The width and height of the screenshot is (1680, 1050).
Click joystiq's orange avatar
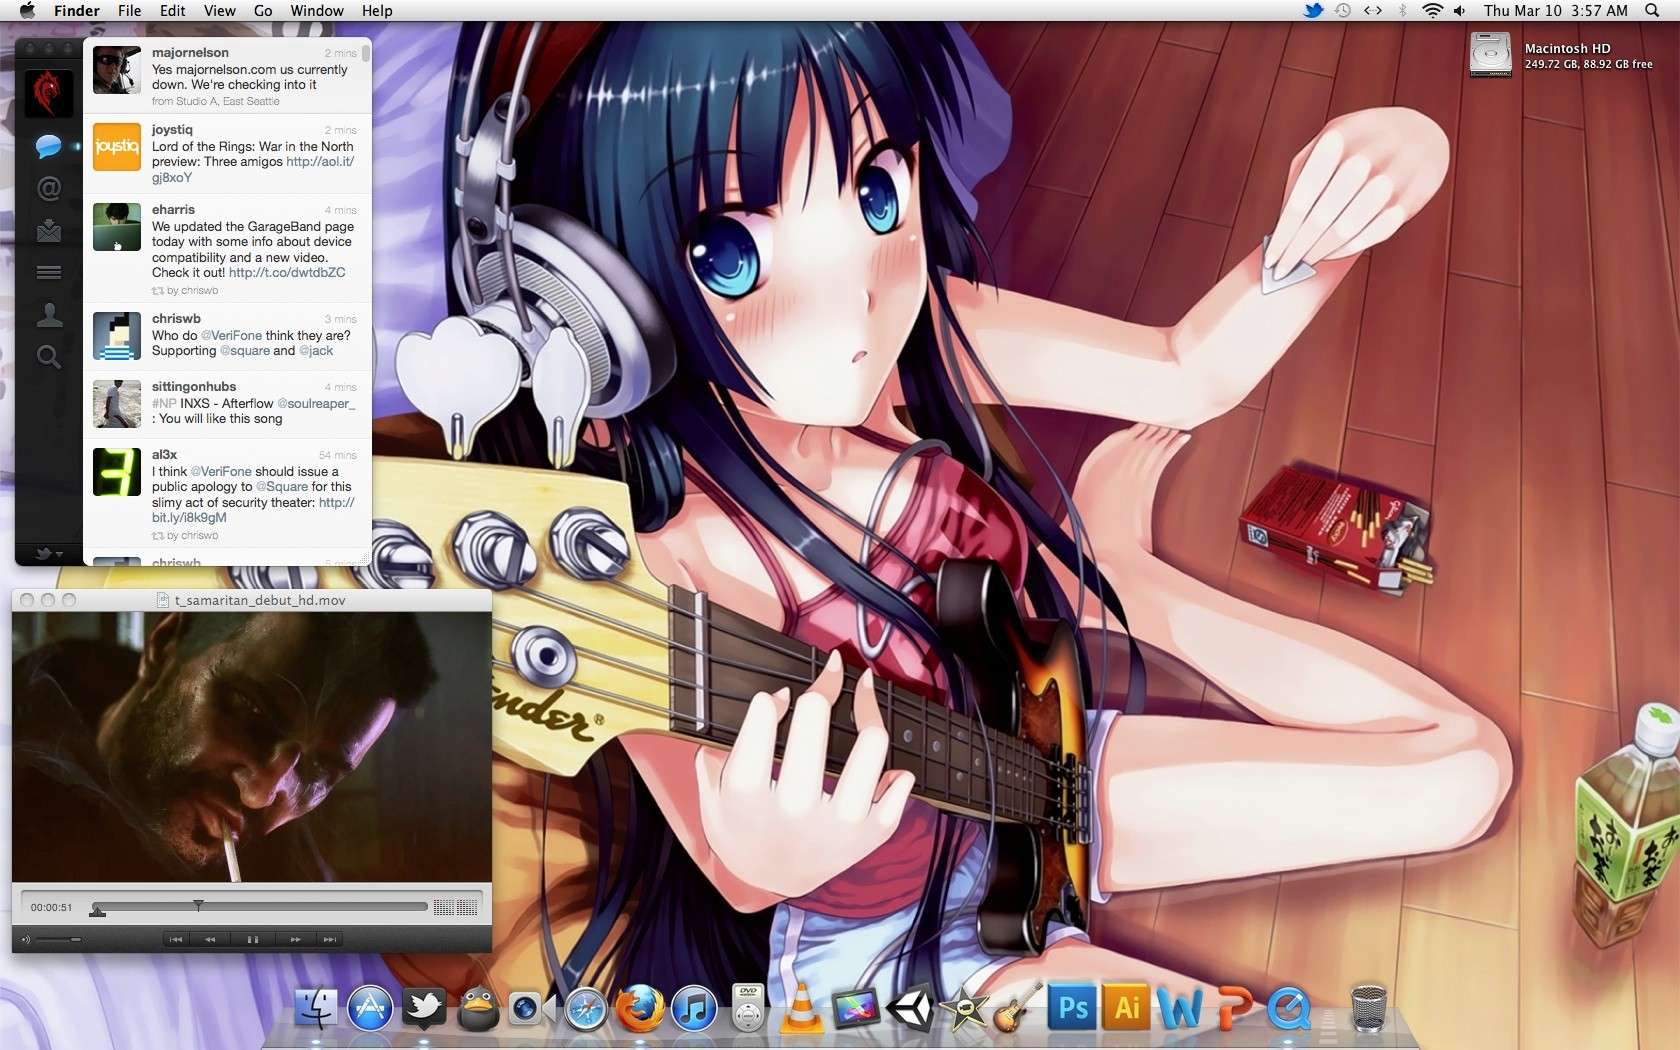[x=117, y=147]
